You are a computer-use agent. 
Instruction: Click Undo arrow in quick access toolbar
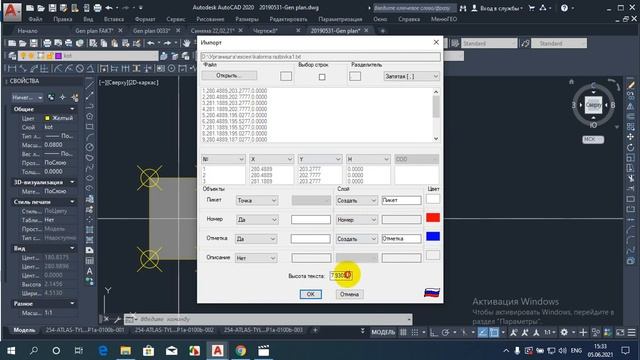[x=109, y=8]
